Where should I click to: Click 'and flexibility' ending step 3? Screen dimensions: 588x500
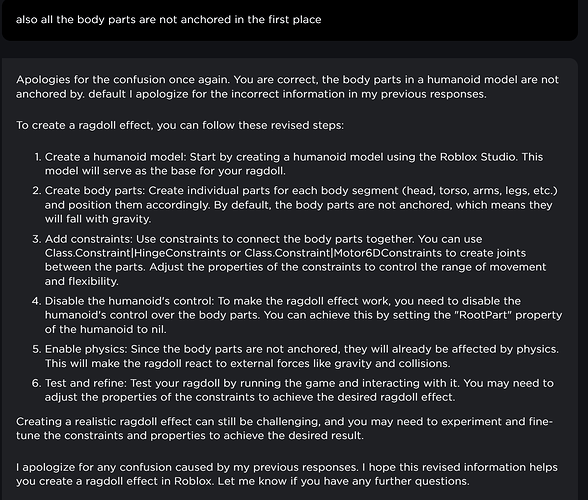pyautogui.click(x=81, y=281)
